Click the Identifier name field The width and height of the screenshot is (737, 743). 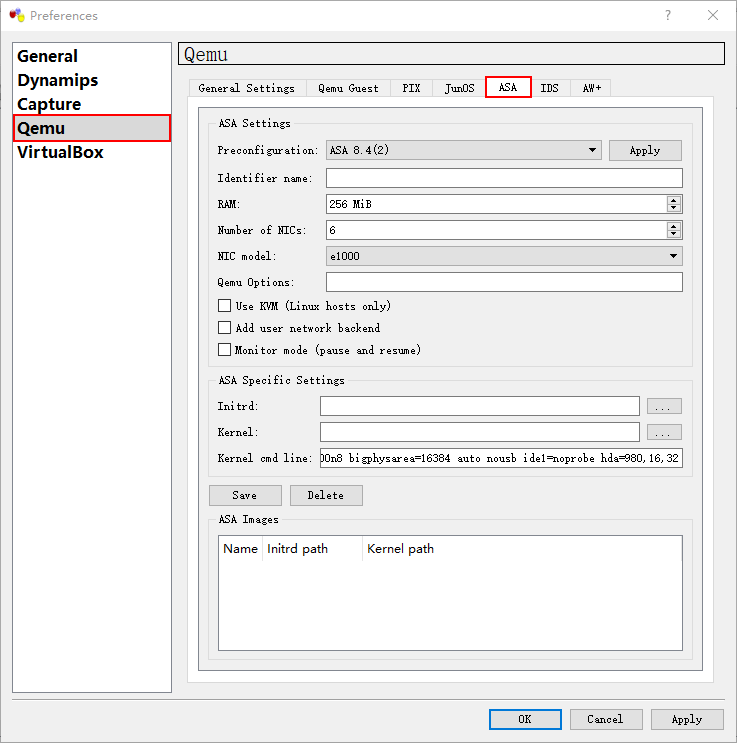504,178
